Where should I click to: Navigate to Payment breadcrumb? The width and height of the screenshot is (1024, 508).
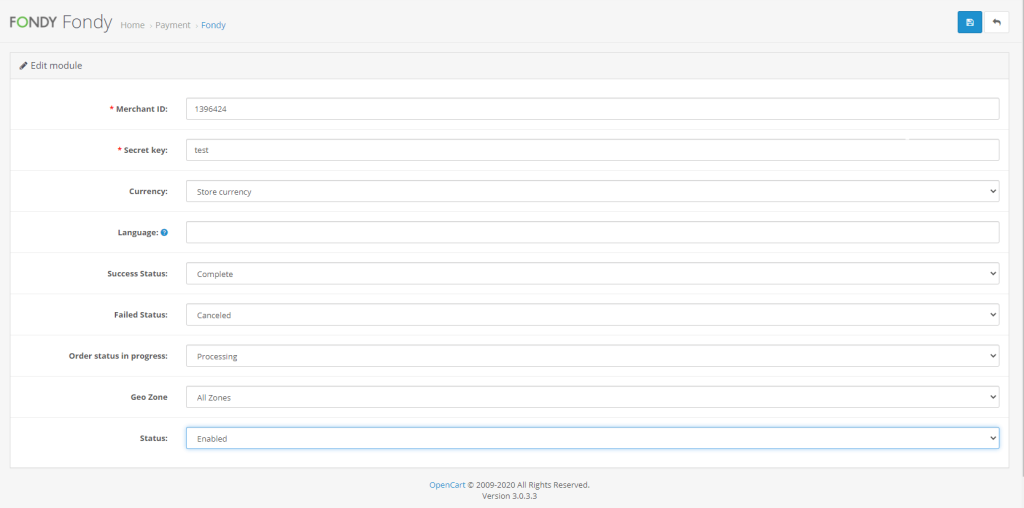[x=172, y=25]
